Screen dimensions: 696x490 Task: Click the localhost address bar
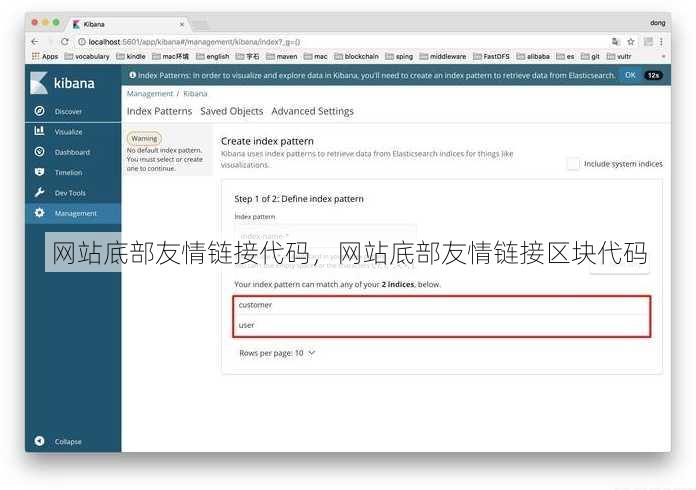(x=342, y=42)
